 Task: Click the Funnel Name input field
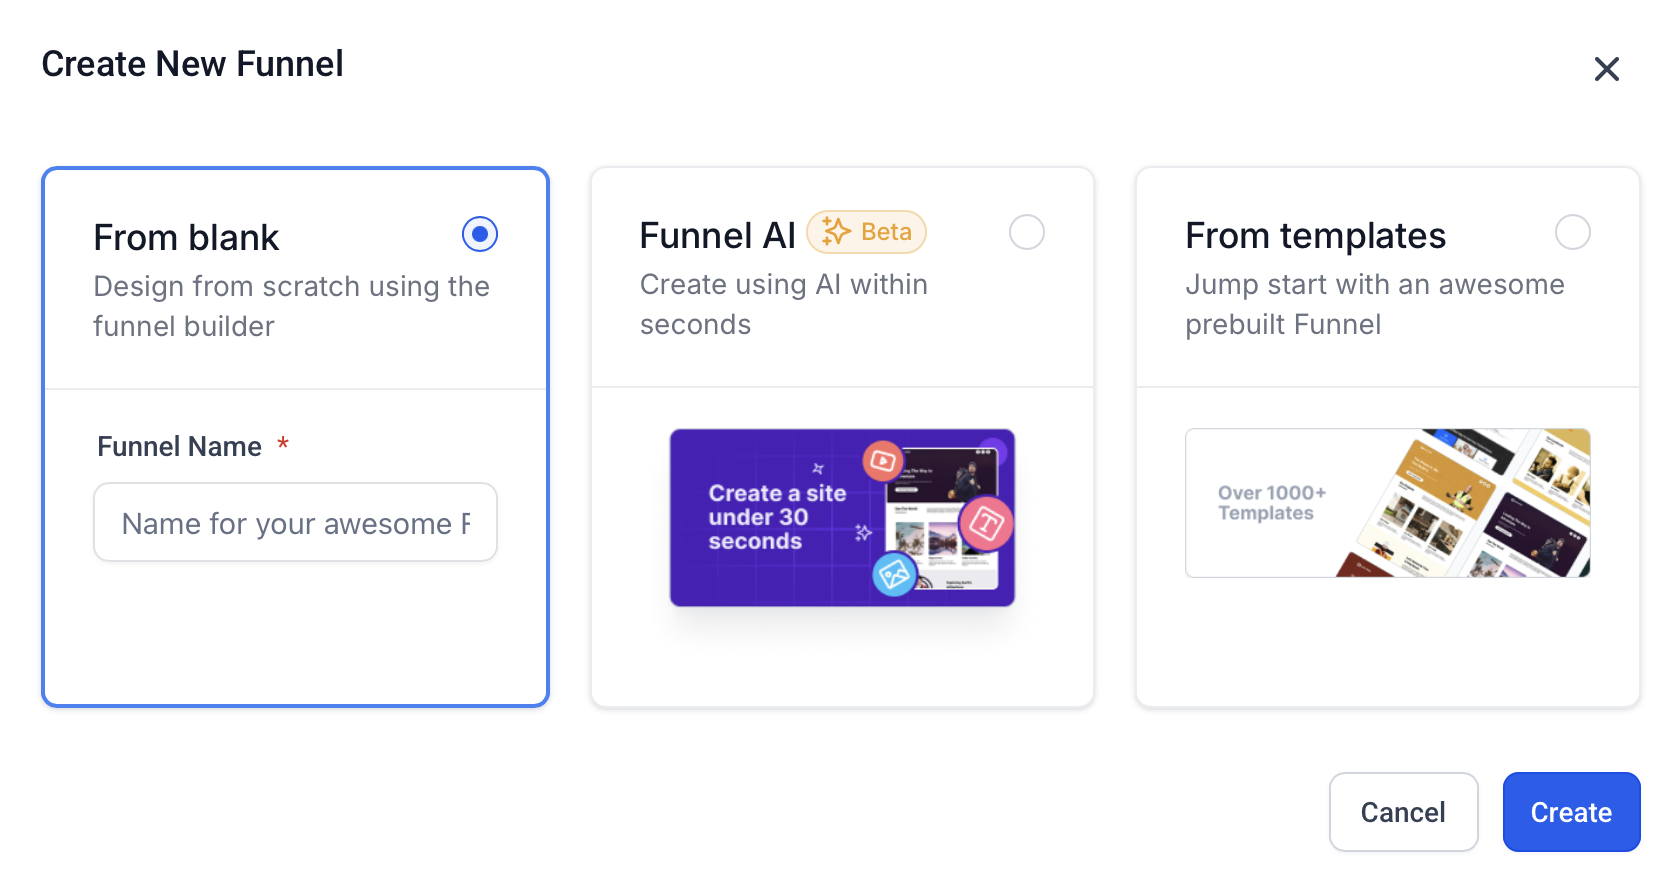tap(295, 523)
